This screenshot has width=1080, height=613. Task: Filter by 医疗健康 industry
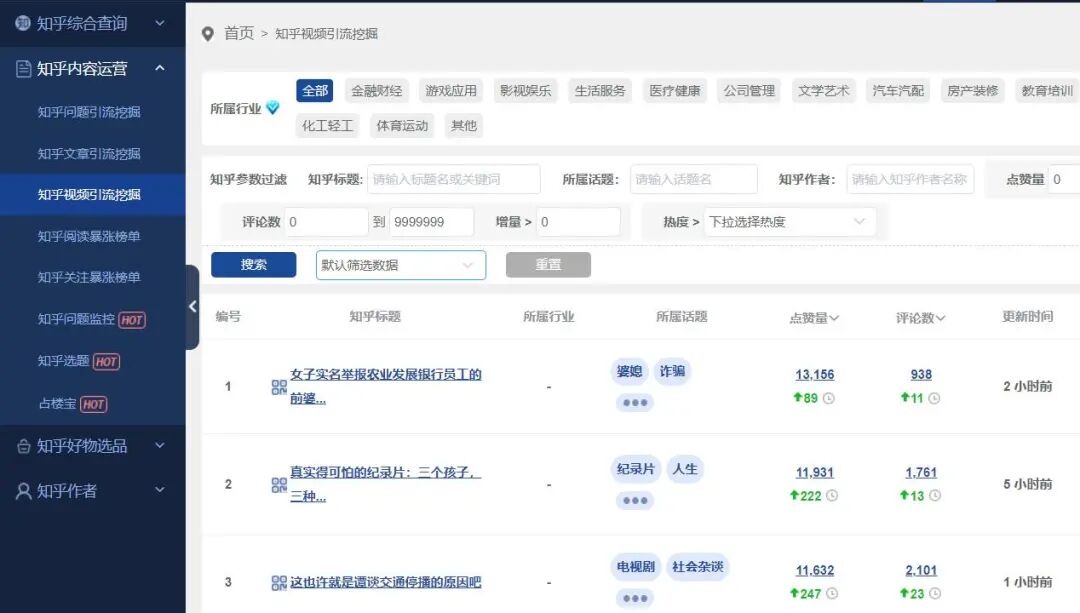point(674,91)
